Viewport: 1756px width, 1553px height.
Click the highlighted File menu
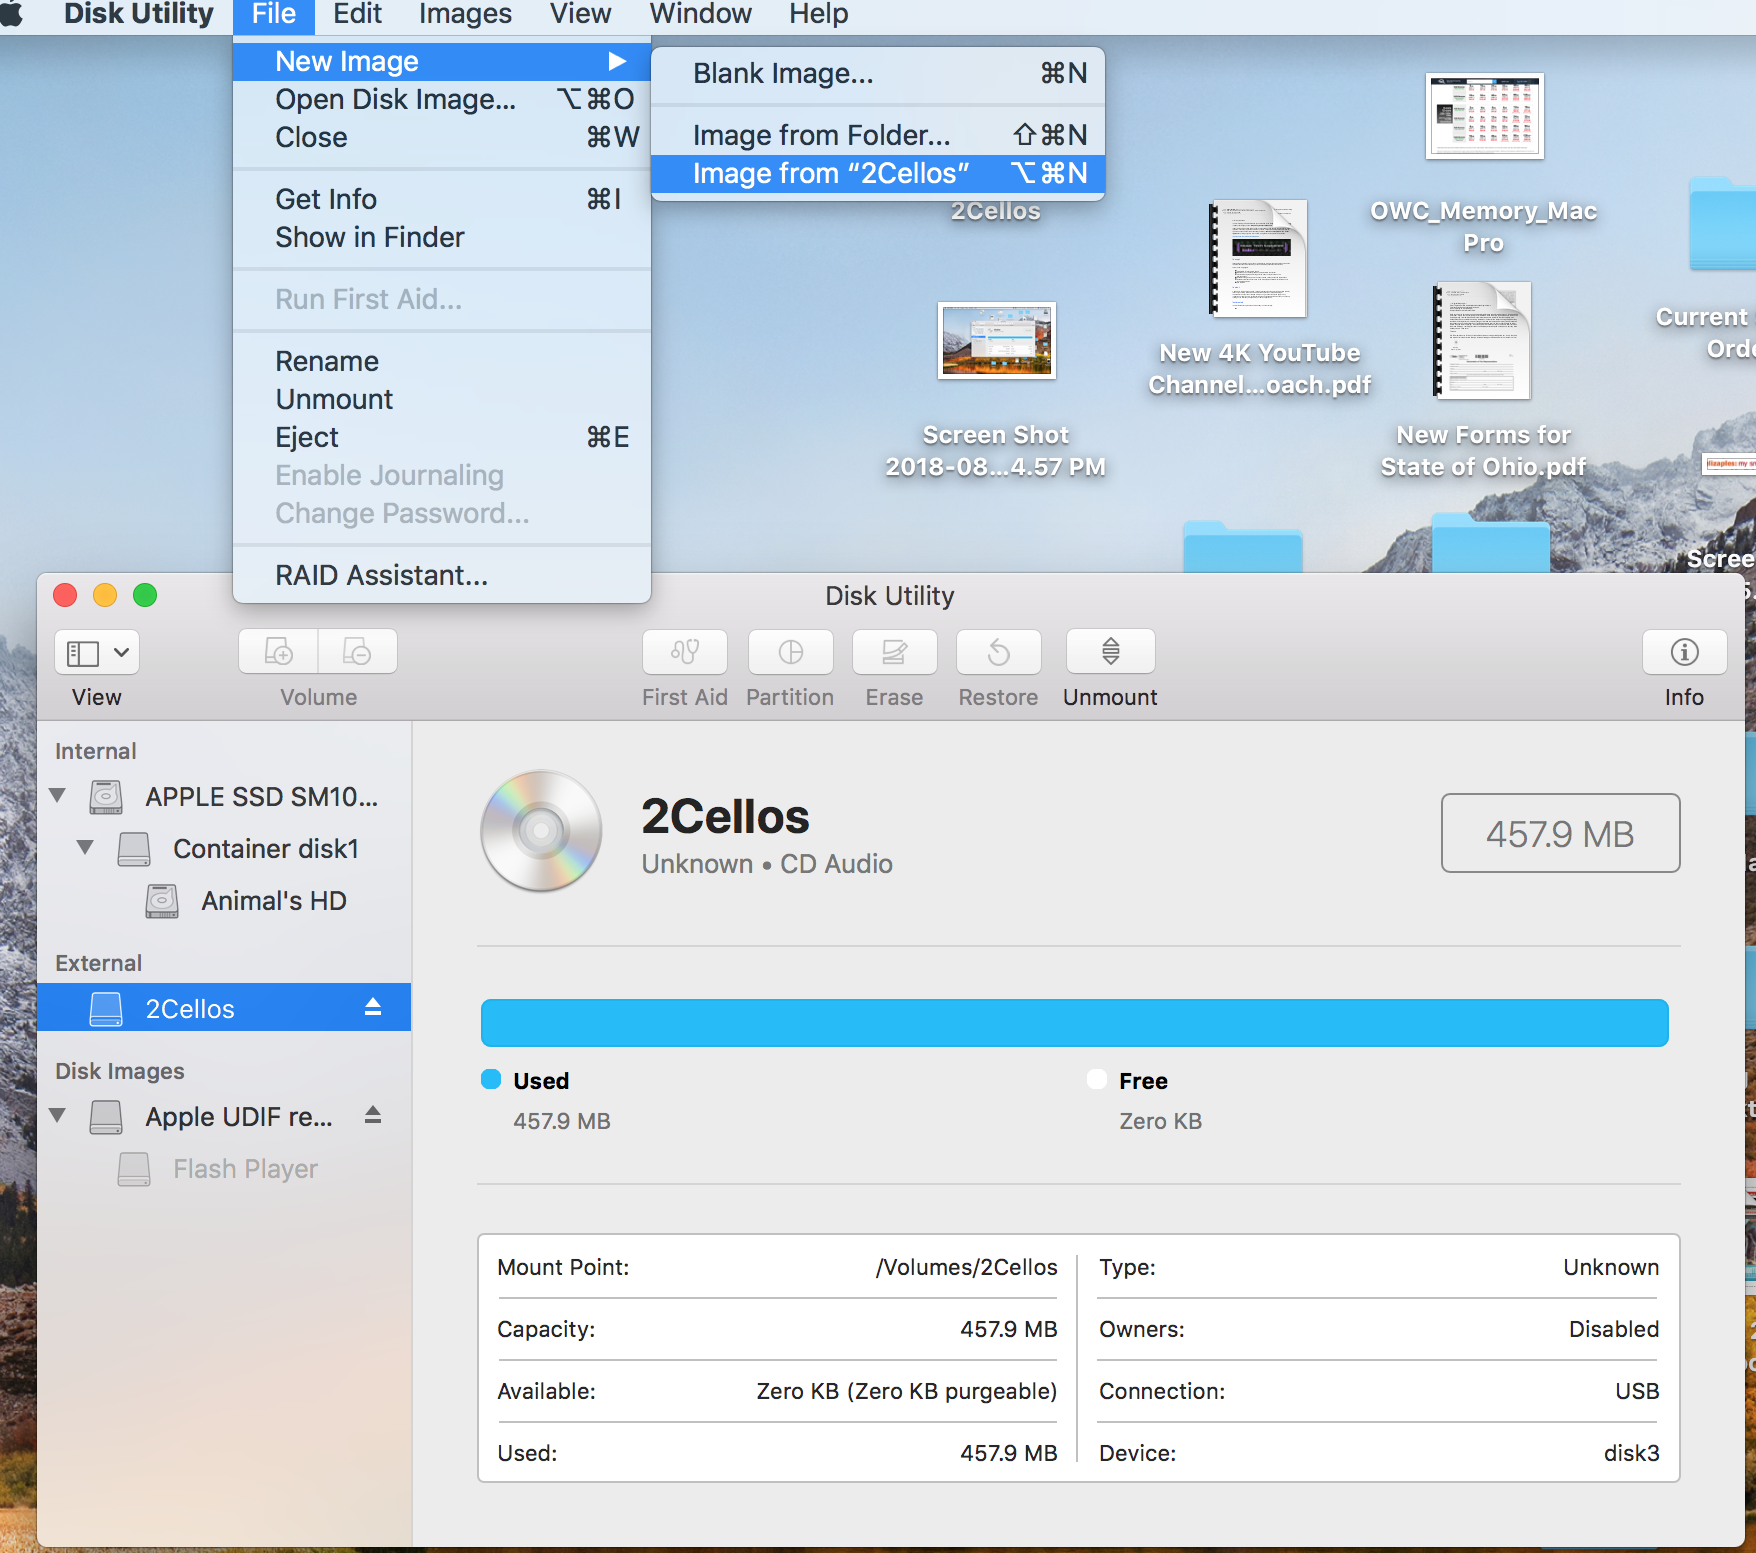click(x=274, y=15)
